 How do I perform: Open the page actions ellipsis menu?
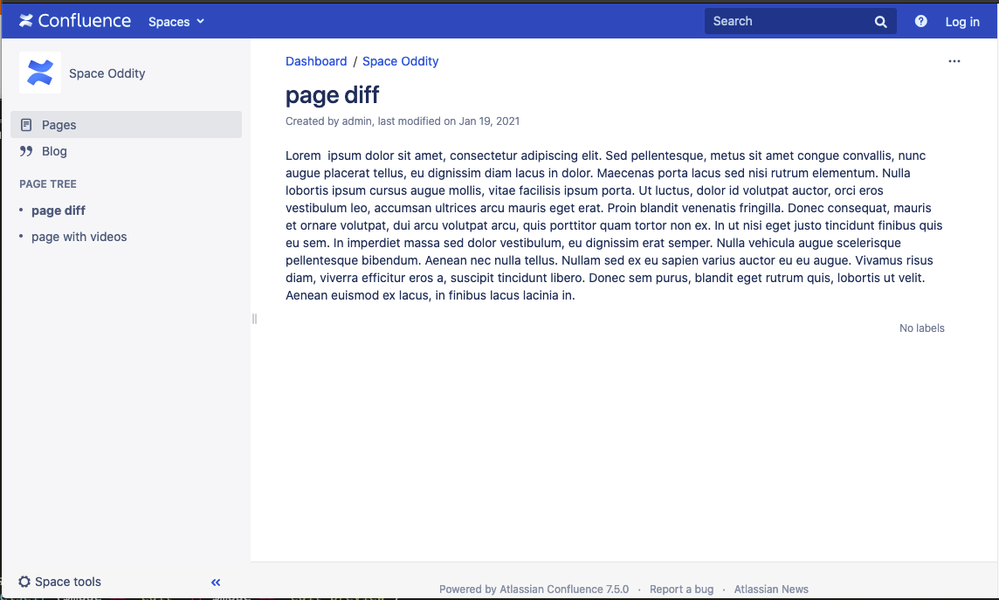[x=954, y=61]
